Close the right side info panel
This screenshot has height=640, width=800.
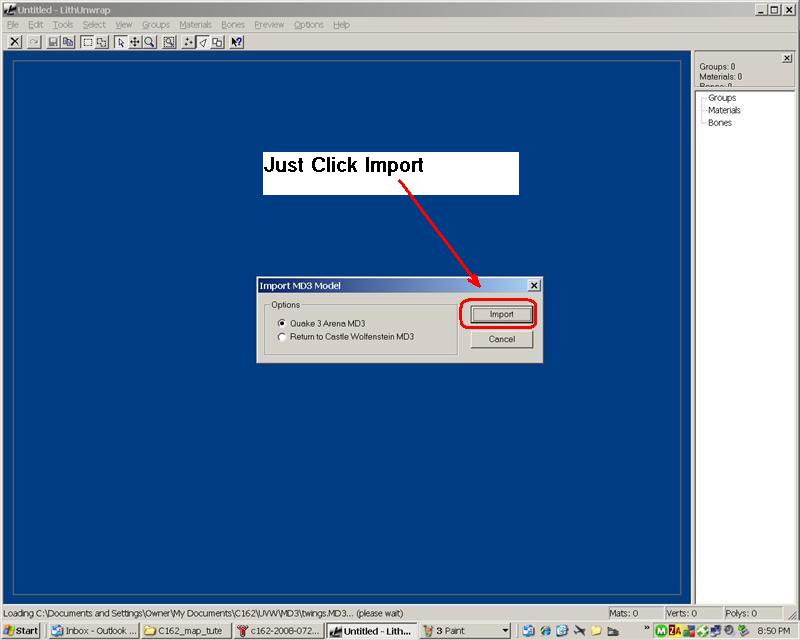coord(787,58)
